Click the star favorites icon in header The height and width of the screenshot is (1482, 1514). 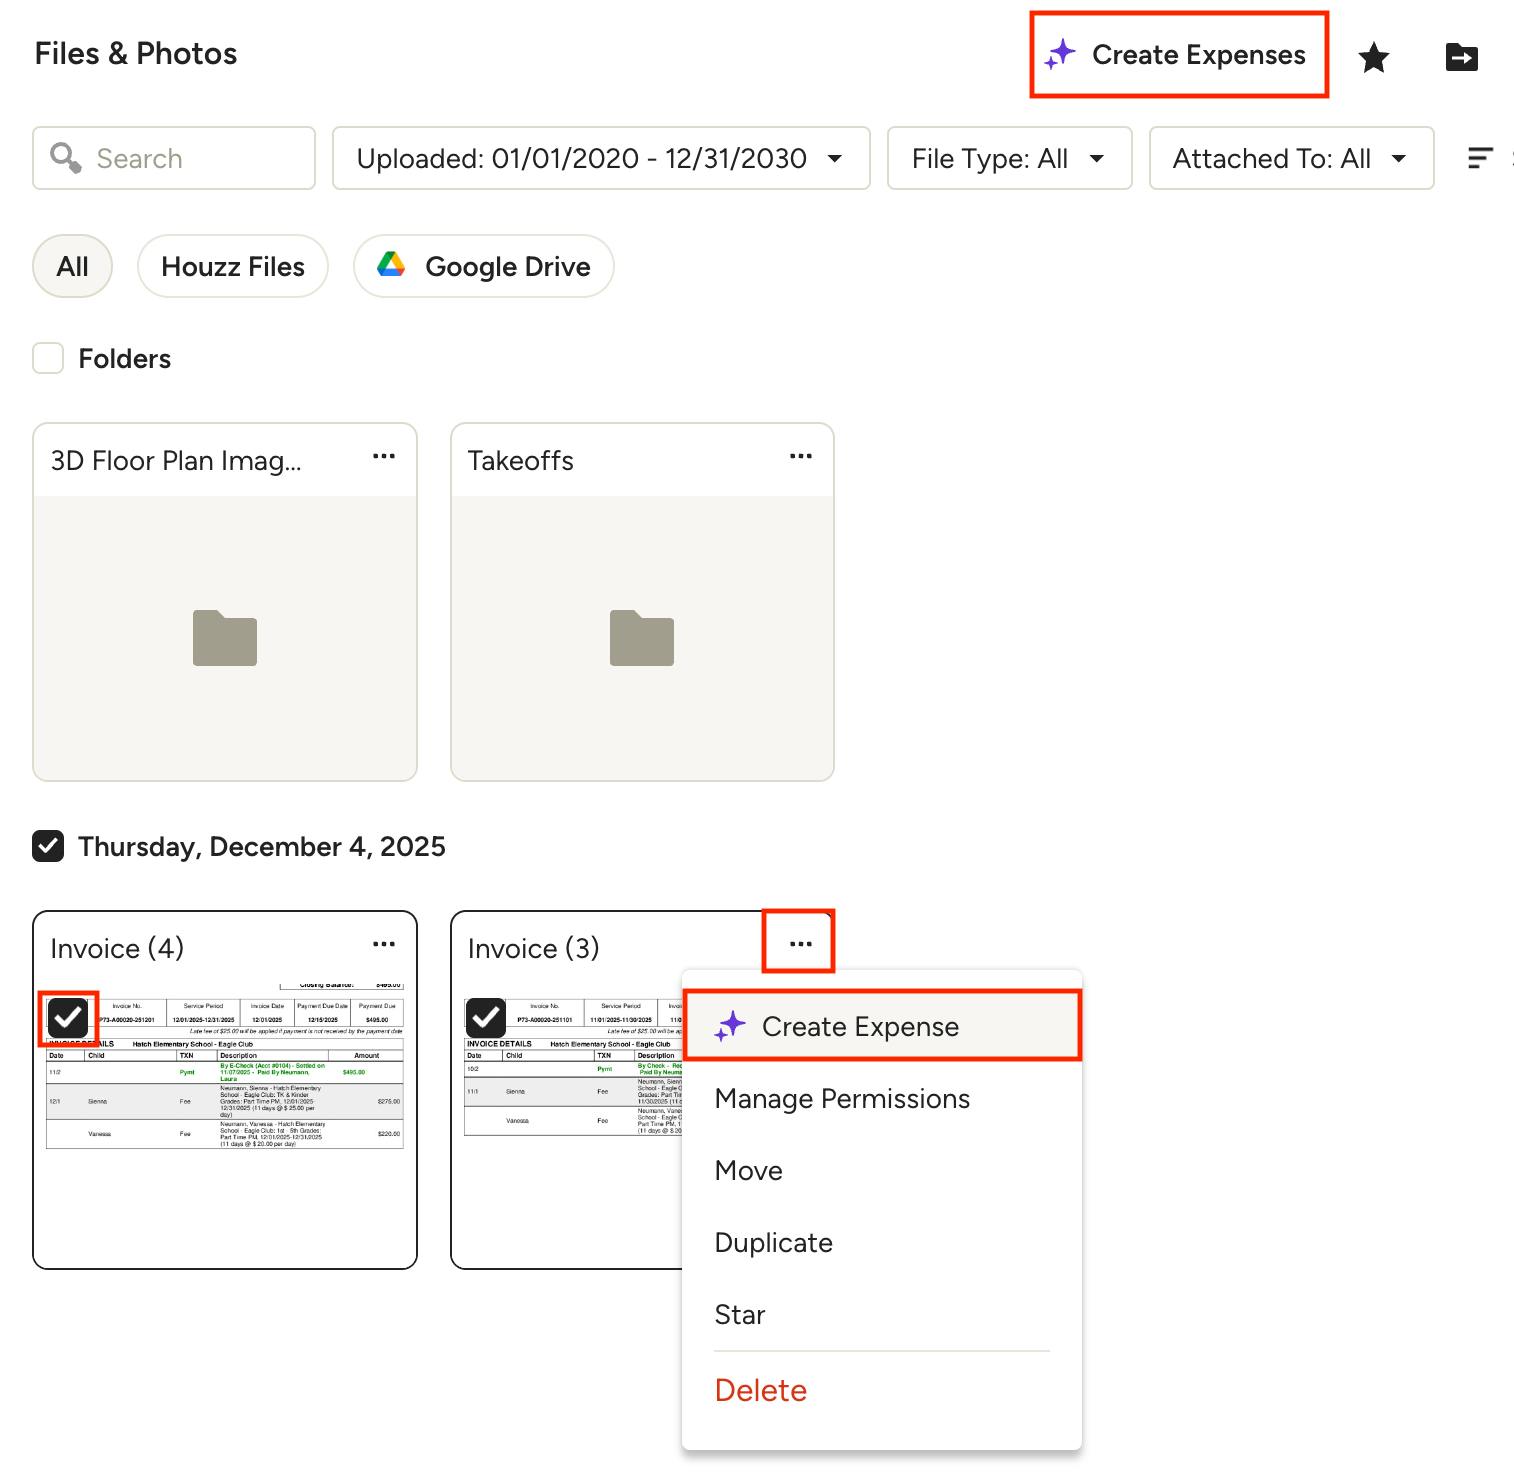coord(1374,58)
